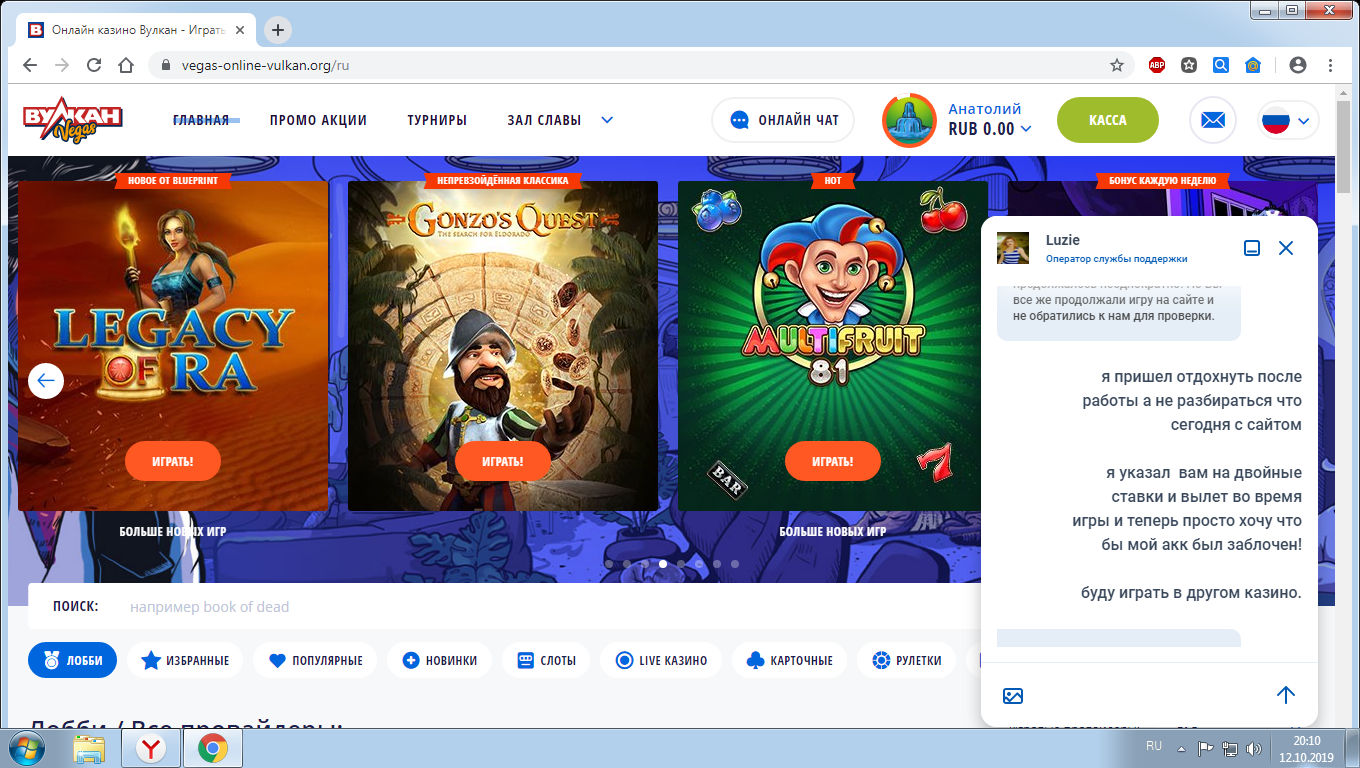Show hidden system tray icons
The width and height of the screenshot is (1360, 768).
click(x=1182, y=747)
